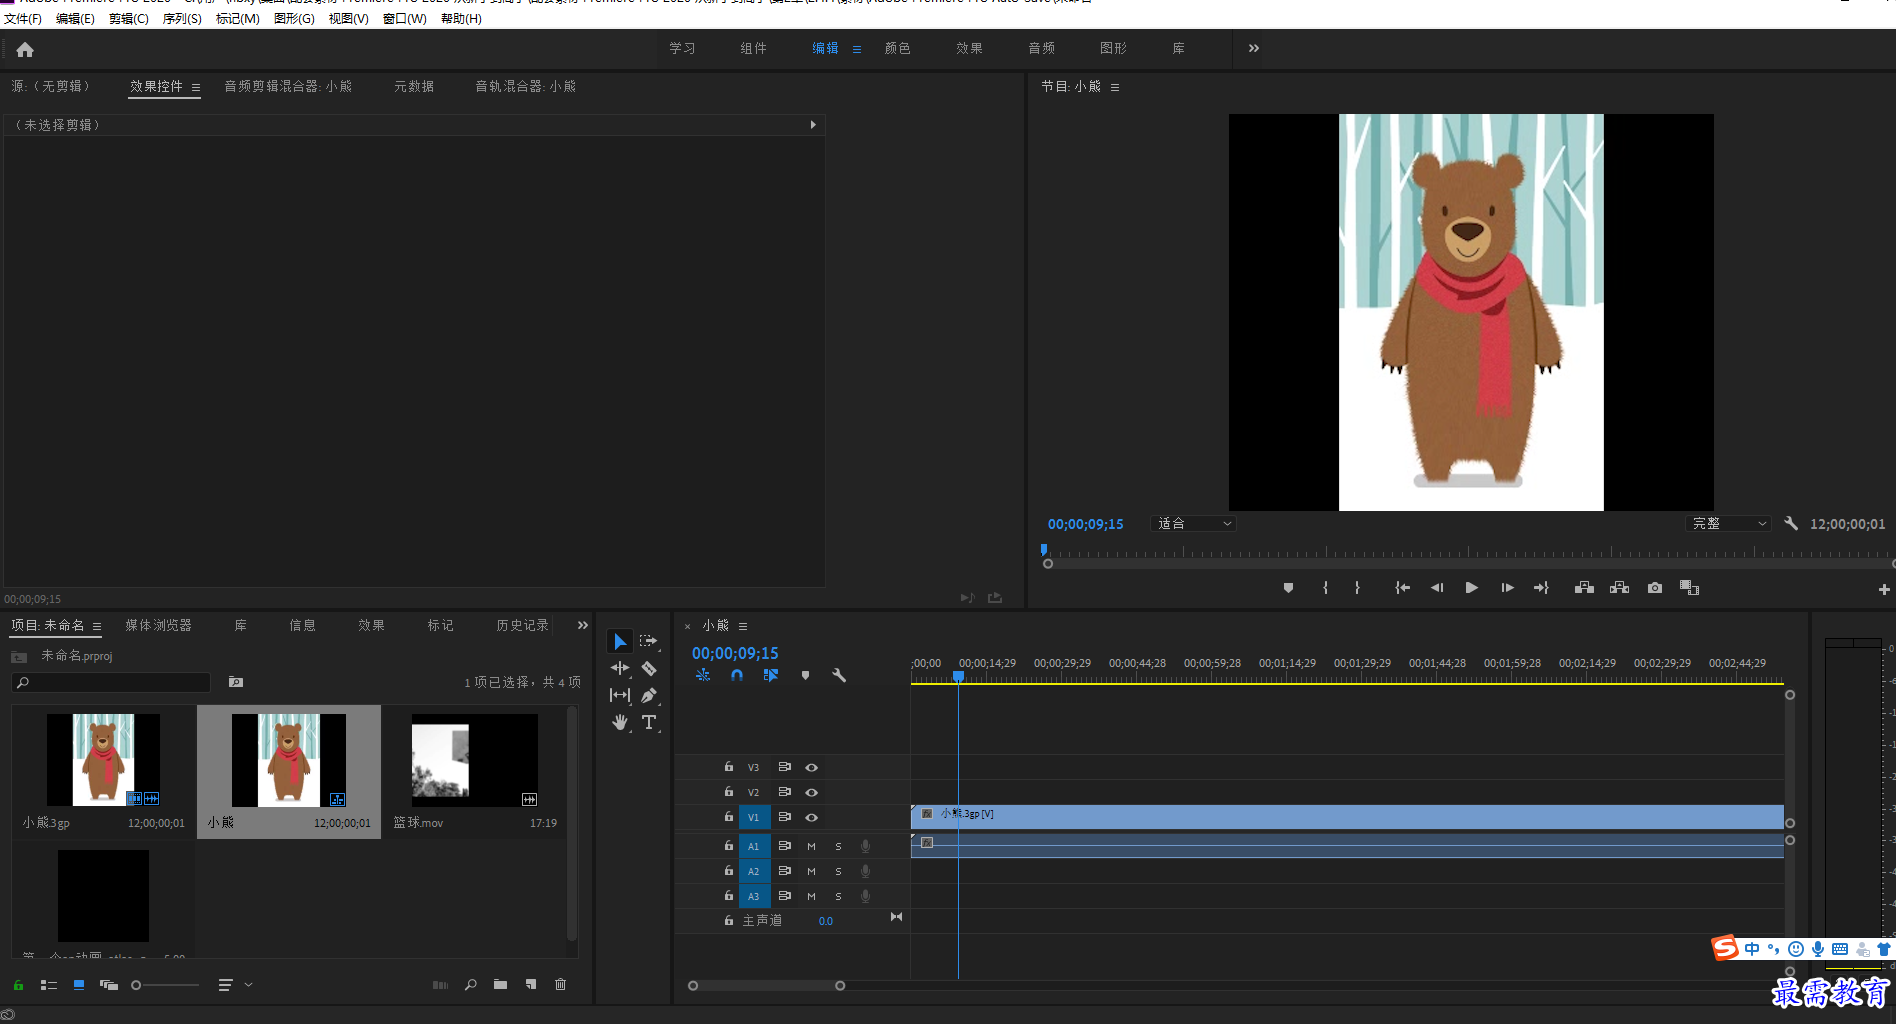The image size is (1896, 1024).
Task: Open 效果控件 panel menu
Action: pyautogui.click(x=196, y=87)
